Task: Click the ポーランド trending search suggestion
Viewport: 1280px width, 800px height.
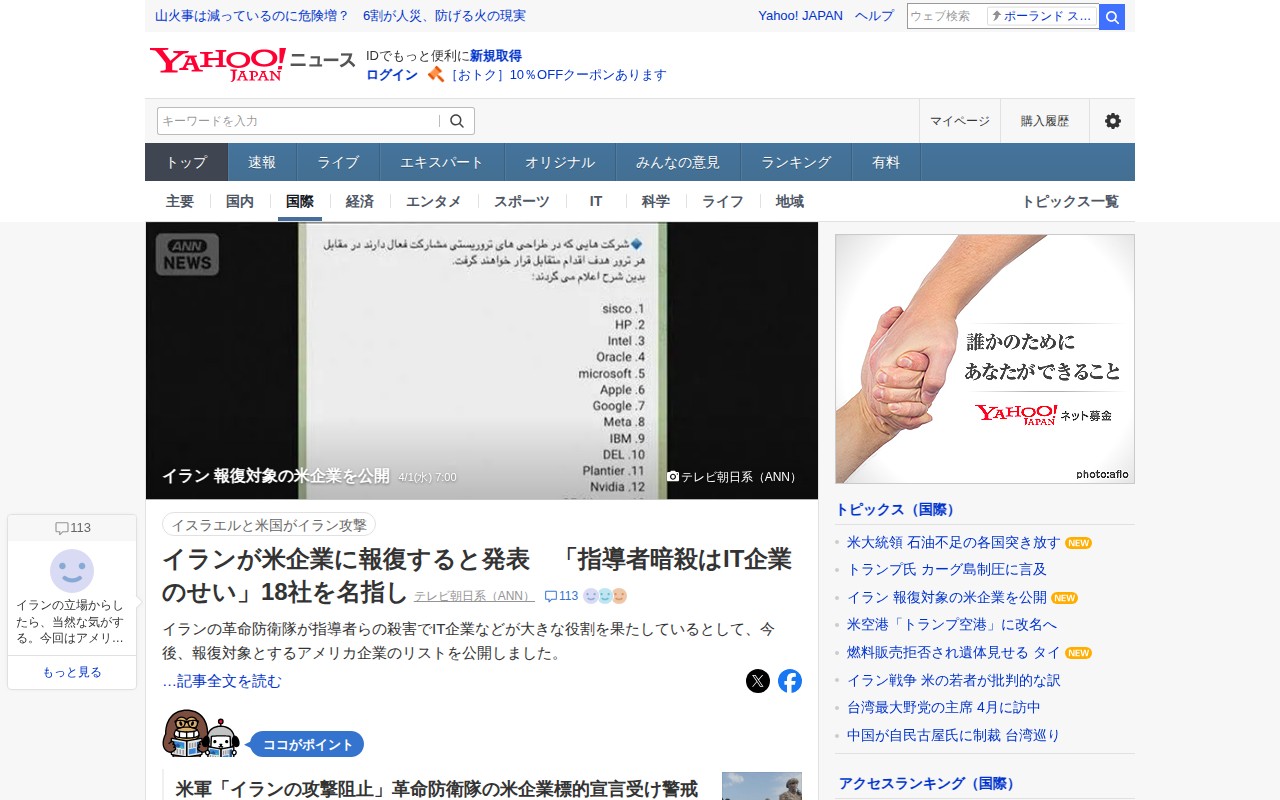Action: pos(1043,16)
